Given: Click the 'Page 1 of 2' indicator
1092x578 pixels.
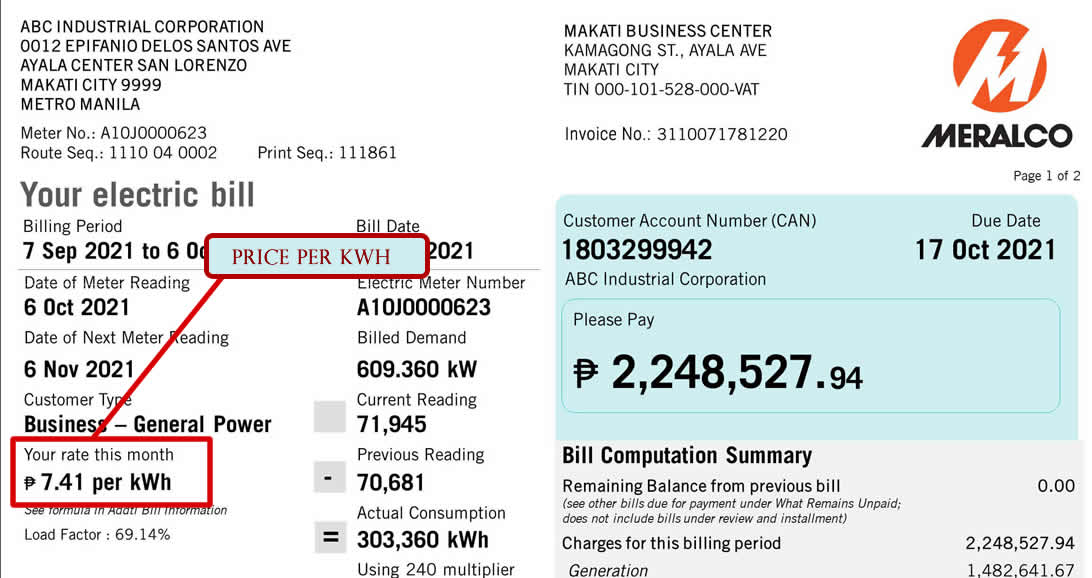Looking at the screenshot, I should (x=1046, y=176).
